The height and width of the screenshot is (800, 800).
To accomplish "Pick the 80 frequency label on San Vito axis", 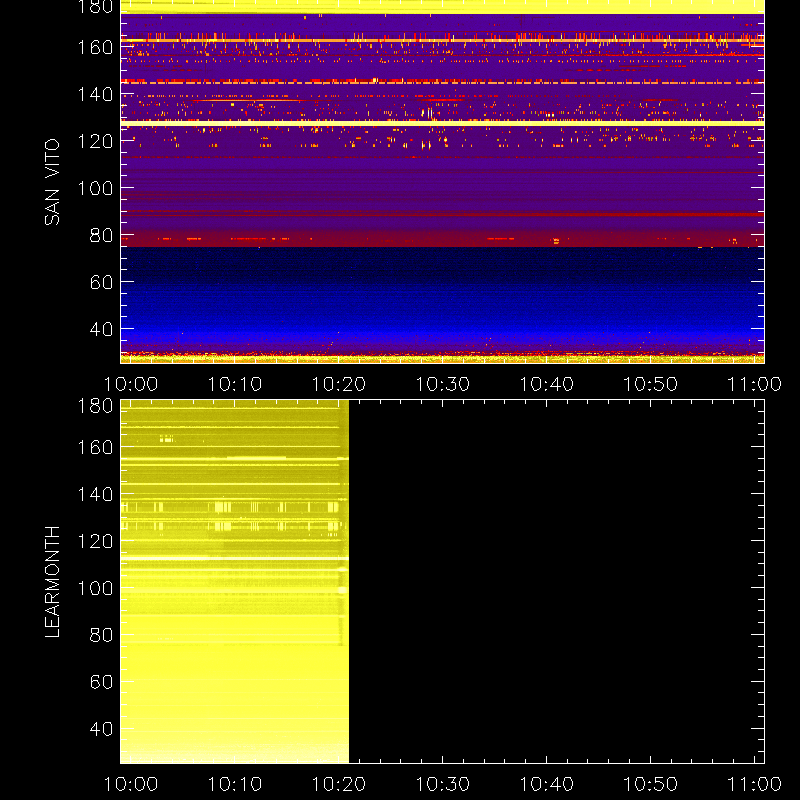I will coord(102,235).
